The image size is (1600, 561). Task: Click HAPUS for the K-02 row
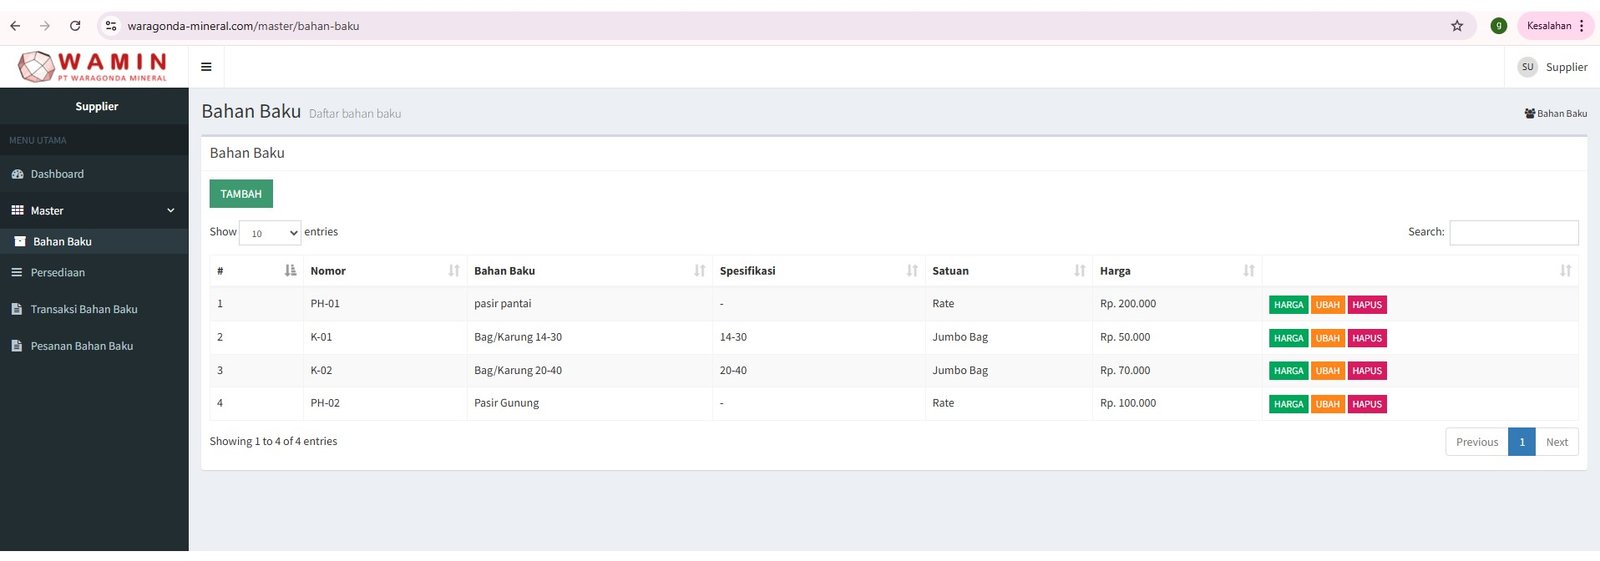pos(1367,371)
